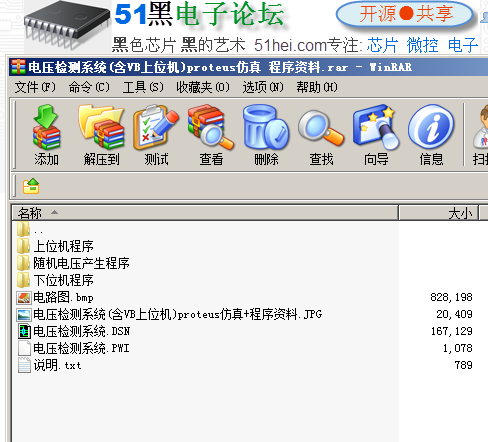Click the 芯片 link in the banner
The image size is (488, 442).
coord(382,45)
